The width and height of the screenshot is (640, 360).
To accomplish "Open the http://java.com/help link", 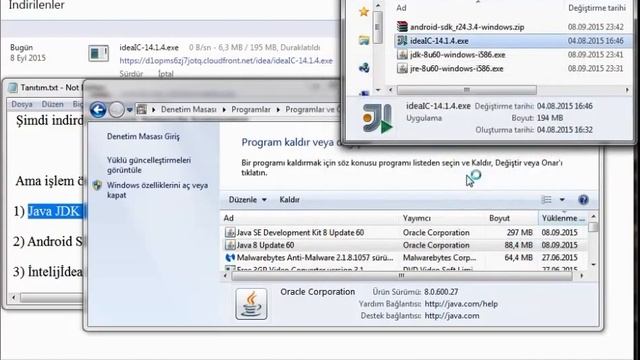I will [x=461, y=304].
